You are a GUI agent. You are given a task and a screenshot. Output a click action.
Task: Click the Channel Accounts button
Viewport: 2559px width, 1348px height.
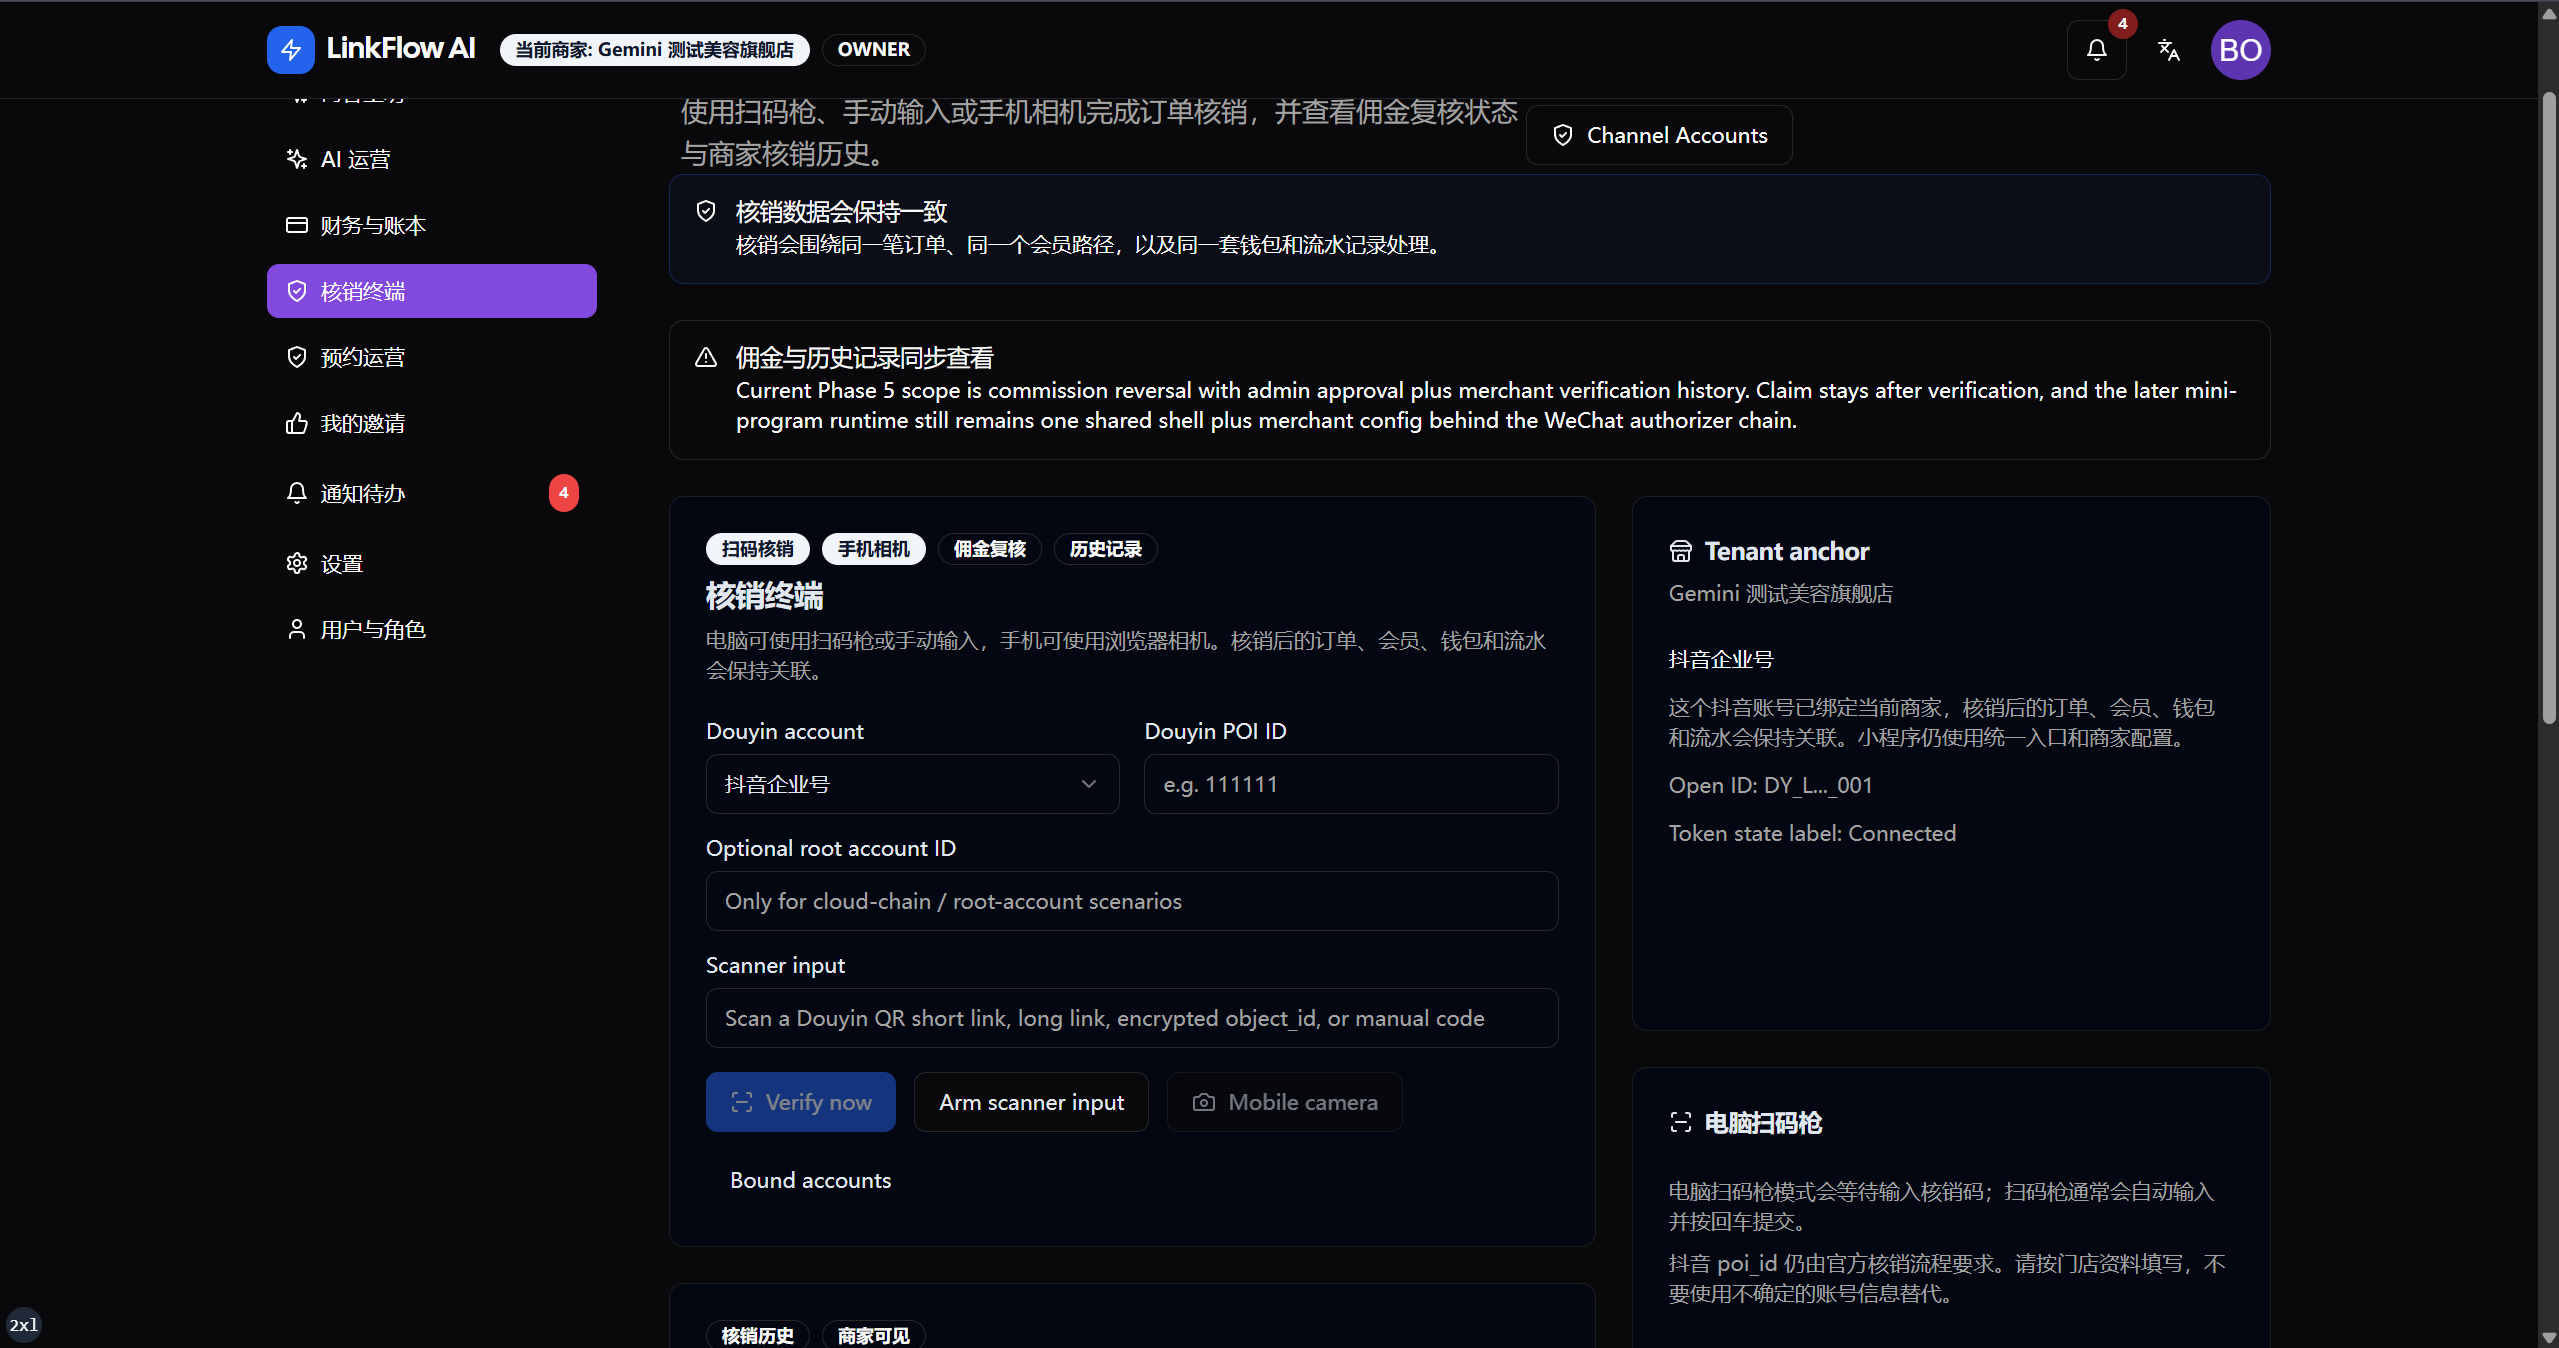pos(1659,135)
